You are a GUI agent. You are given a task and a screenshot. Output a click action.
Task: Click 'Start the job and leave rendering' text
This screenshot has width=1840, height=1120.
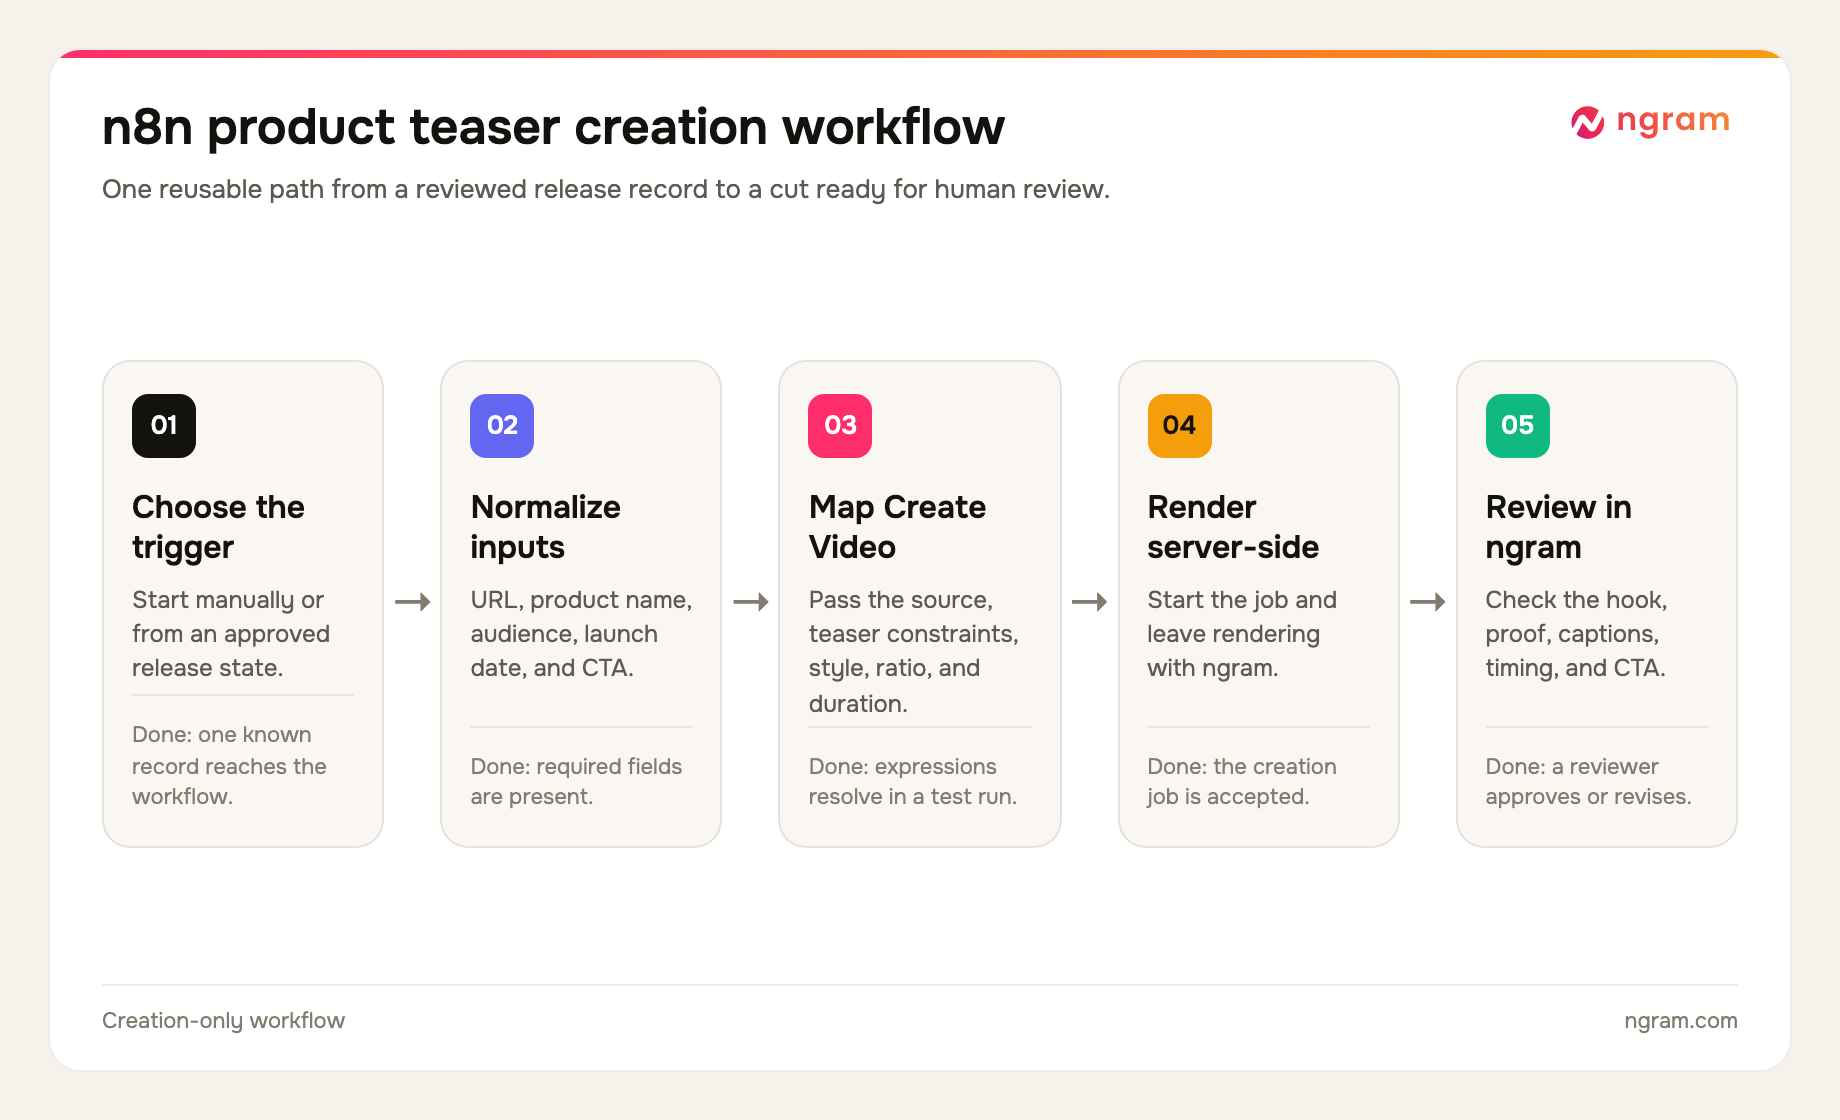point(1242,634)
